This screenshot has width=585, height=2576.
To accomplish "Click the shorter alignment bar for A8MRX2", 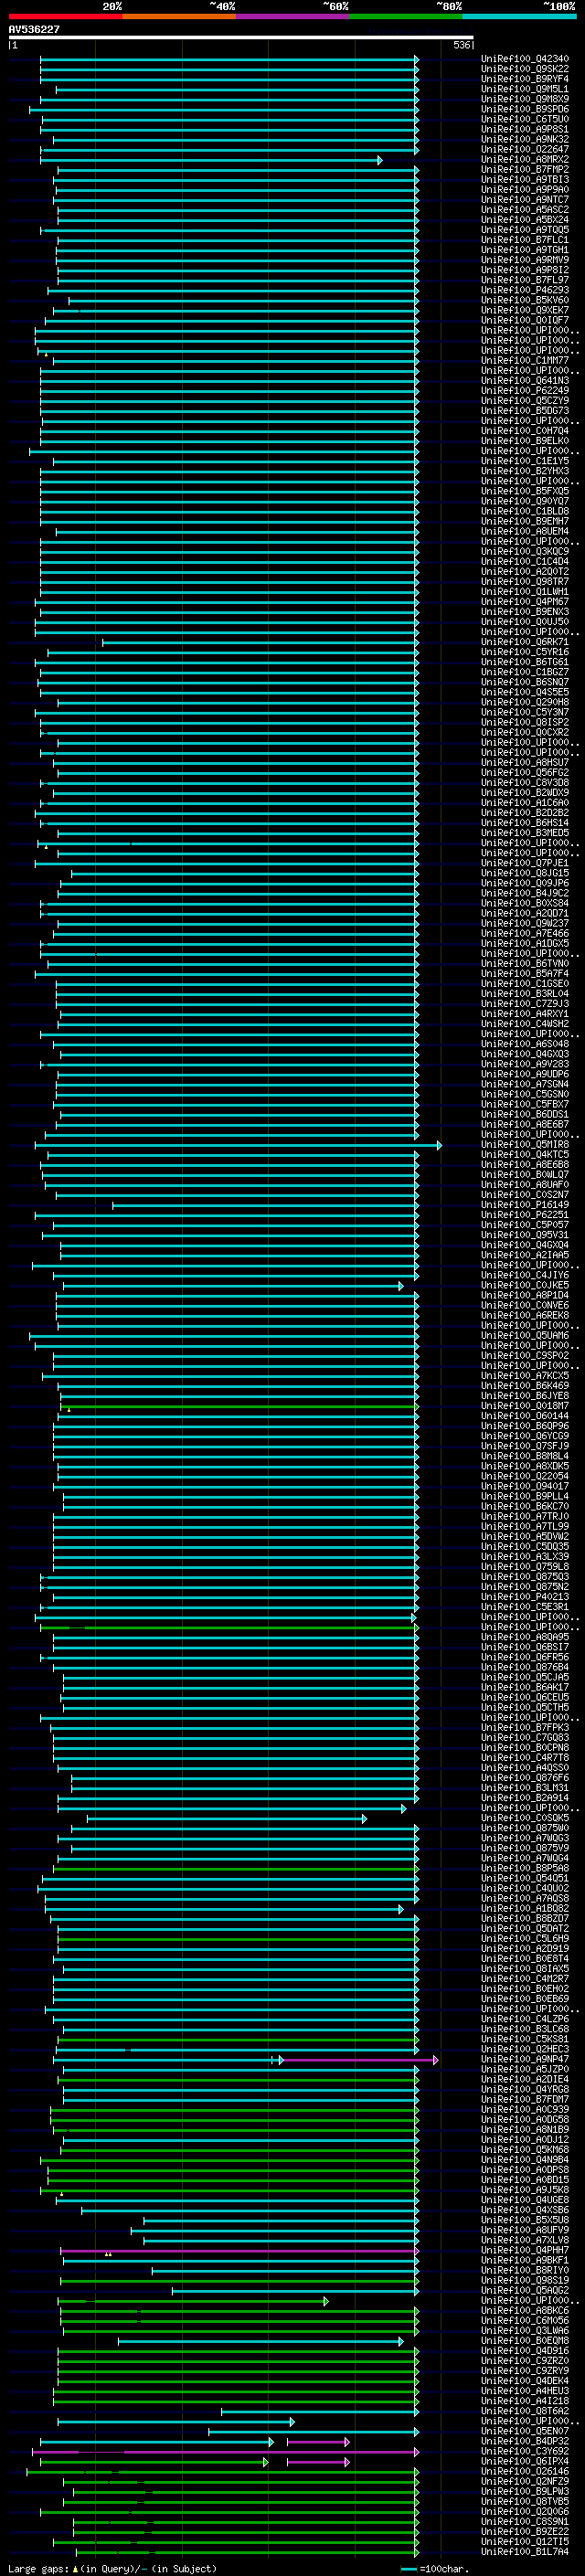I will 210,160.
